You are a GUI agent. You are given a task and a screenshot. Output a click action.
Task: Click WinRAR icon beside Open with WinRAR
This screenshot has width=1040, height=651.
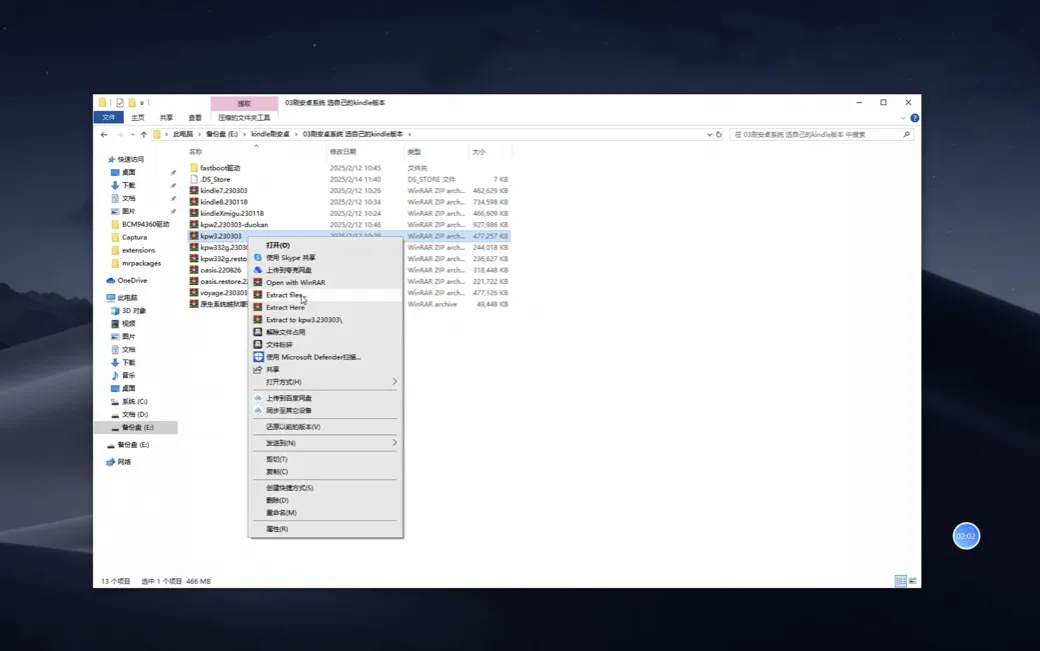pyautogui.click(x=258, y=282)
